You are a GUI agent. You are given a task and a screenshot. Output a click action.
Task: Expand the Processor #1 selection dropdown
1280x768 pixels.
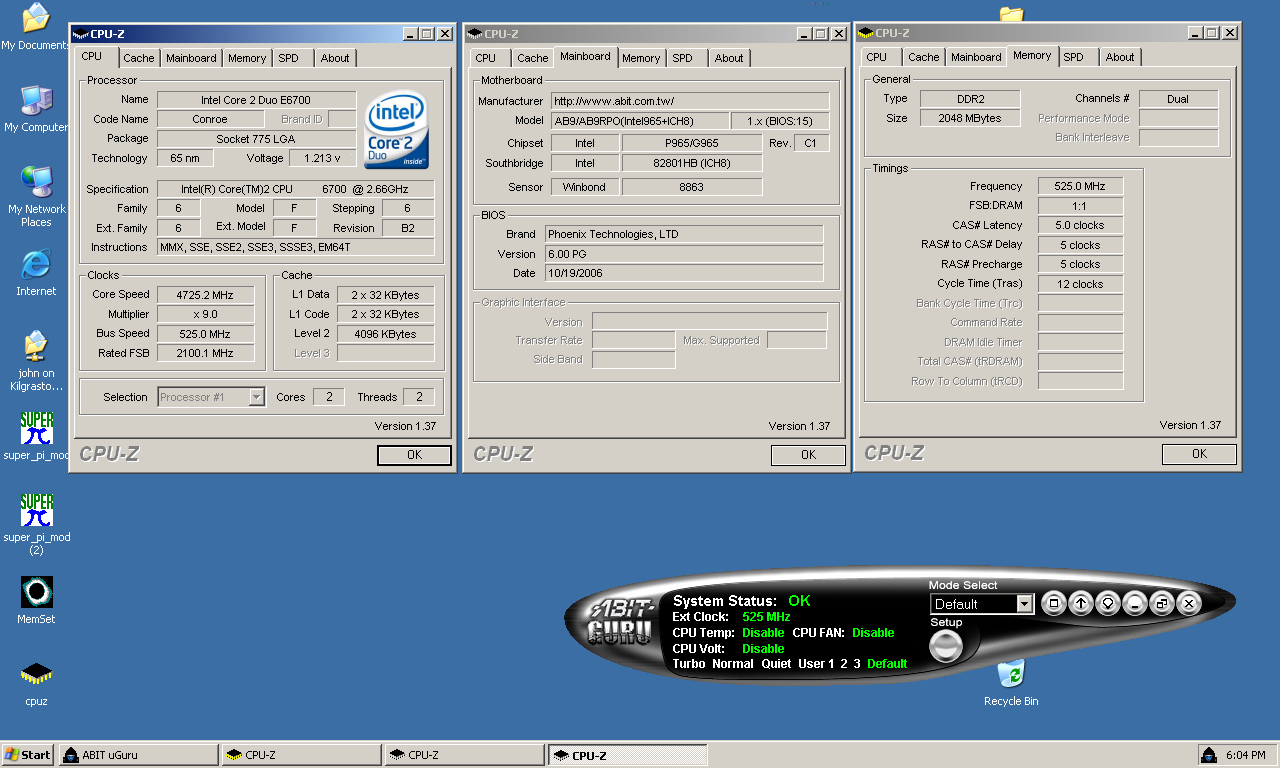pyautogui.click(x=256, y=397)
